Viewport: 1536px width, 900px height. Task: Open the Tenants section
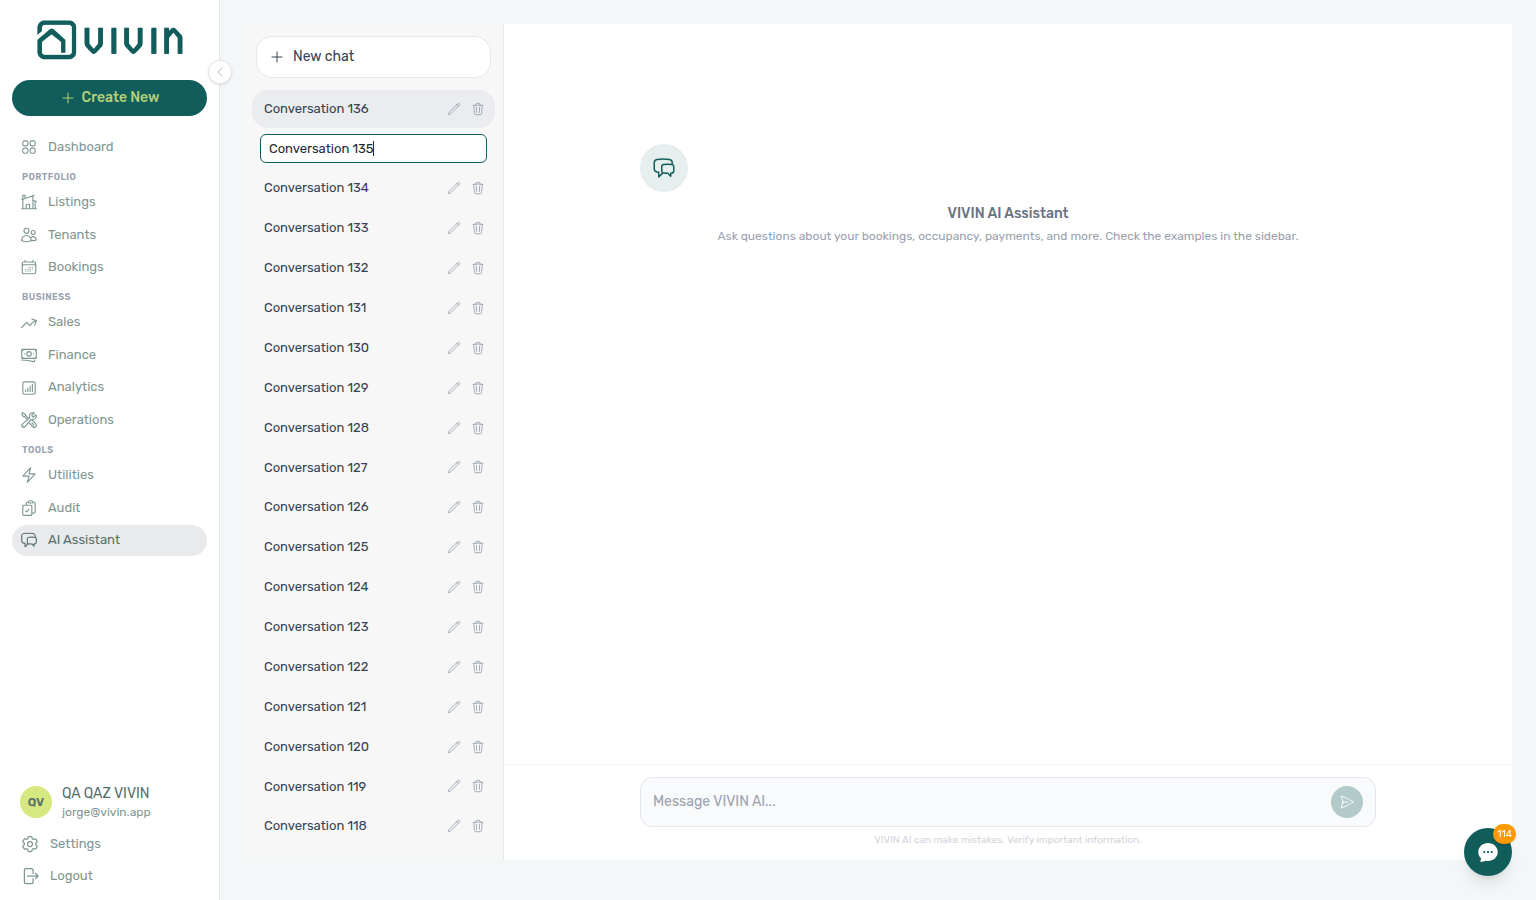pyautogui.click(x=109, y=235)
